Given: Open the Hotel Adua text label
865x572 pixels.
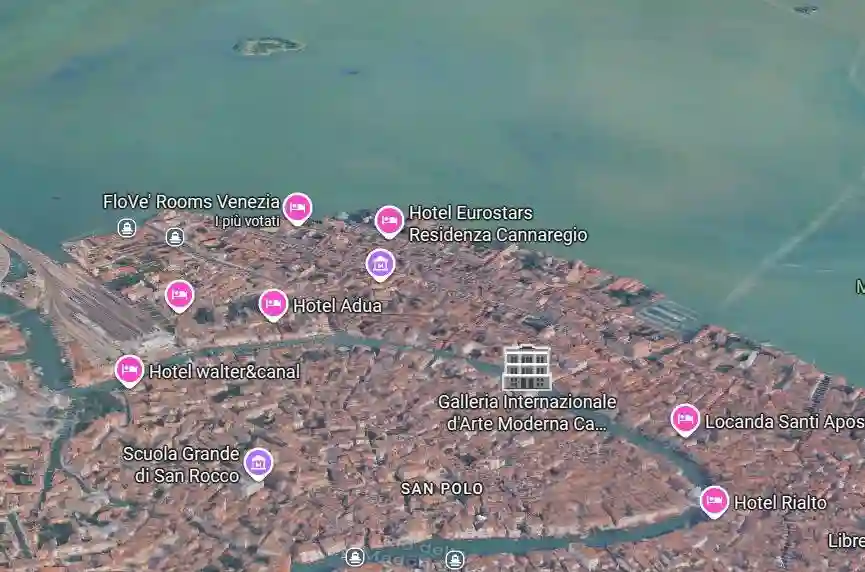Looking at the screenshot, I should coord(337,305).
